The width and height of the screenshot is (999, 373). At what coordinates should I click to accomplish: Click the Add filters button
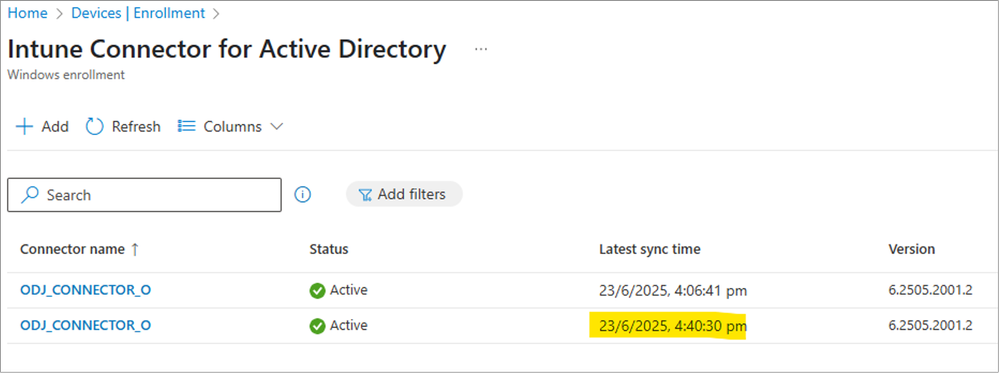coord(404,194)
